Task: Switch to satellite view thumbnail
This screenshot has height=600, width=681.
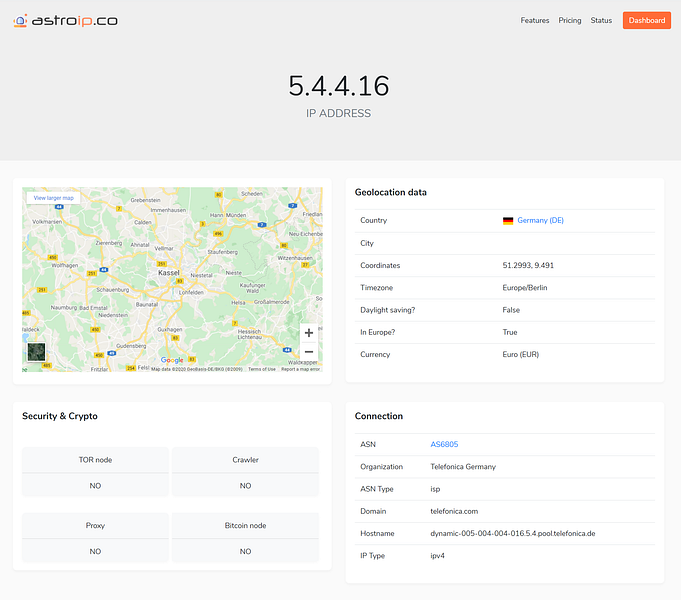Action: tap(36, 352)
